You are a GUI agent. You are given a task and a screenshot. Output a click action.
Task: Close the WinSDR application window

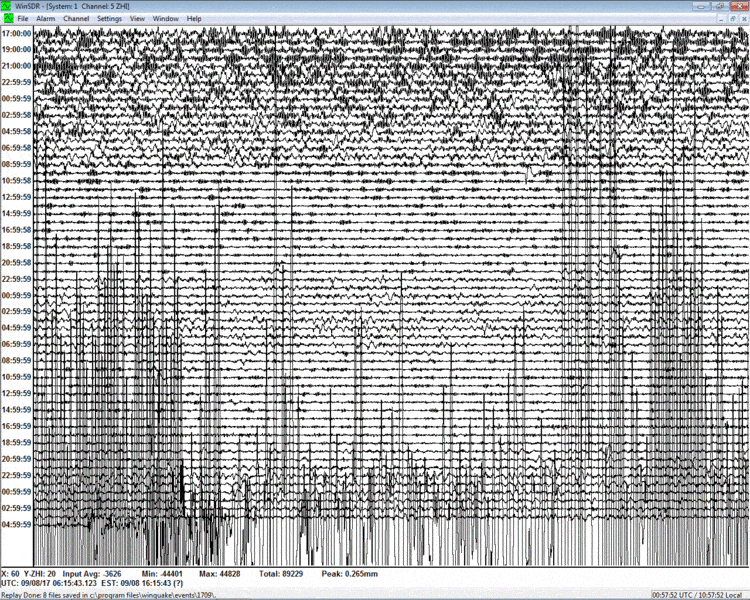click(x=742, y=6)
